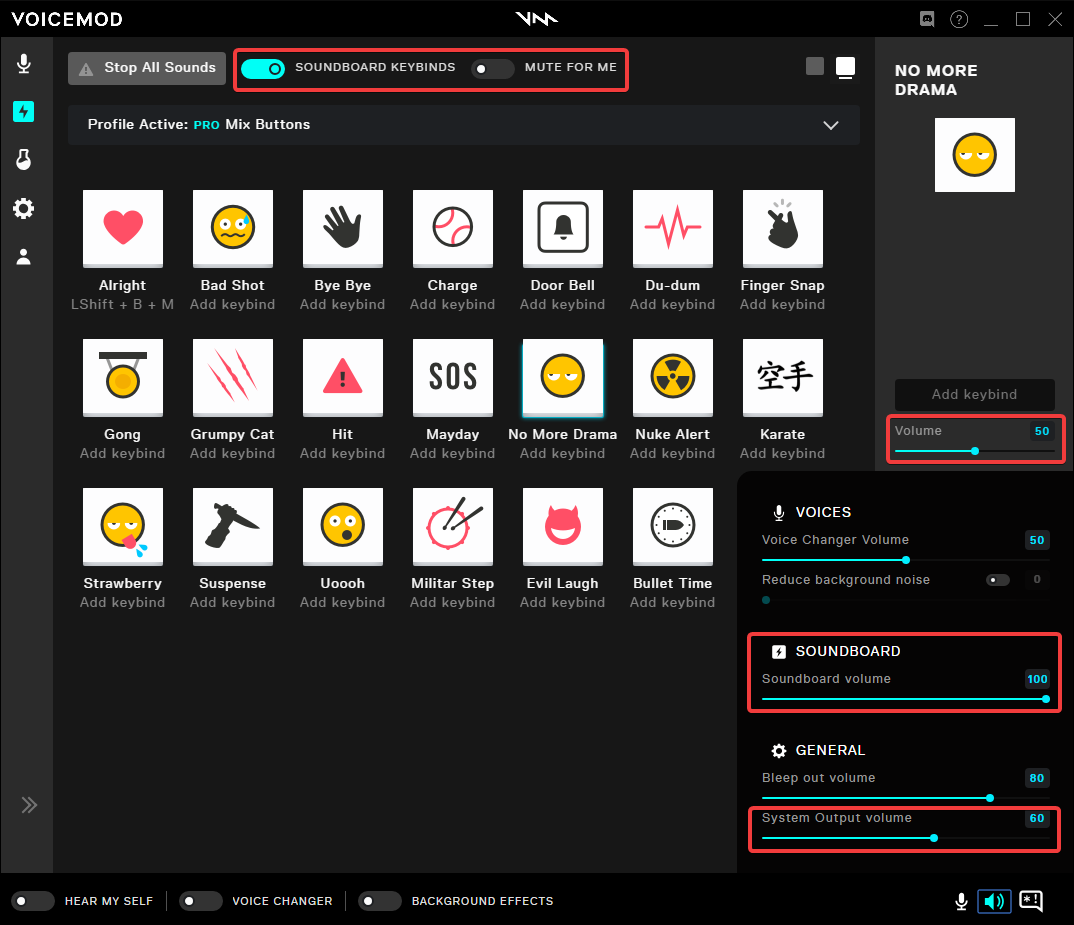1074x925 pixels.
Task: Select the No More Drama sound tile
Action: (x=563, y=378)
